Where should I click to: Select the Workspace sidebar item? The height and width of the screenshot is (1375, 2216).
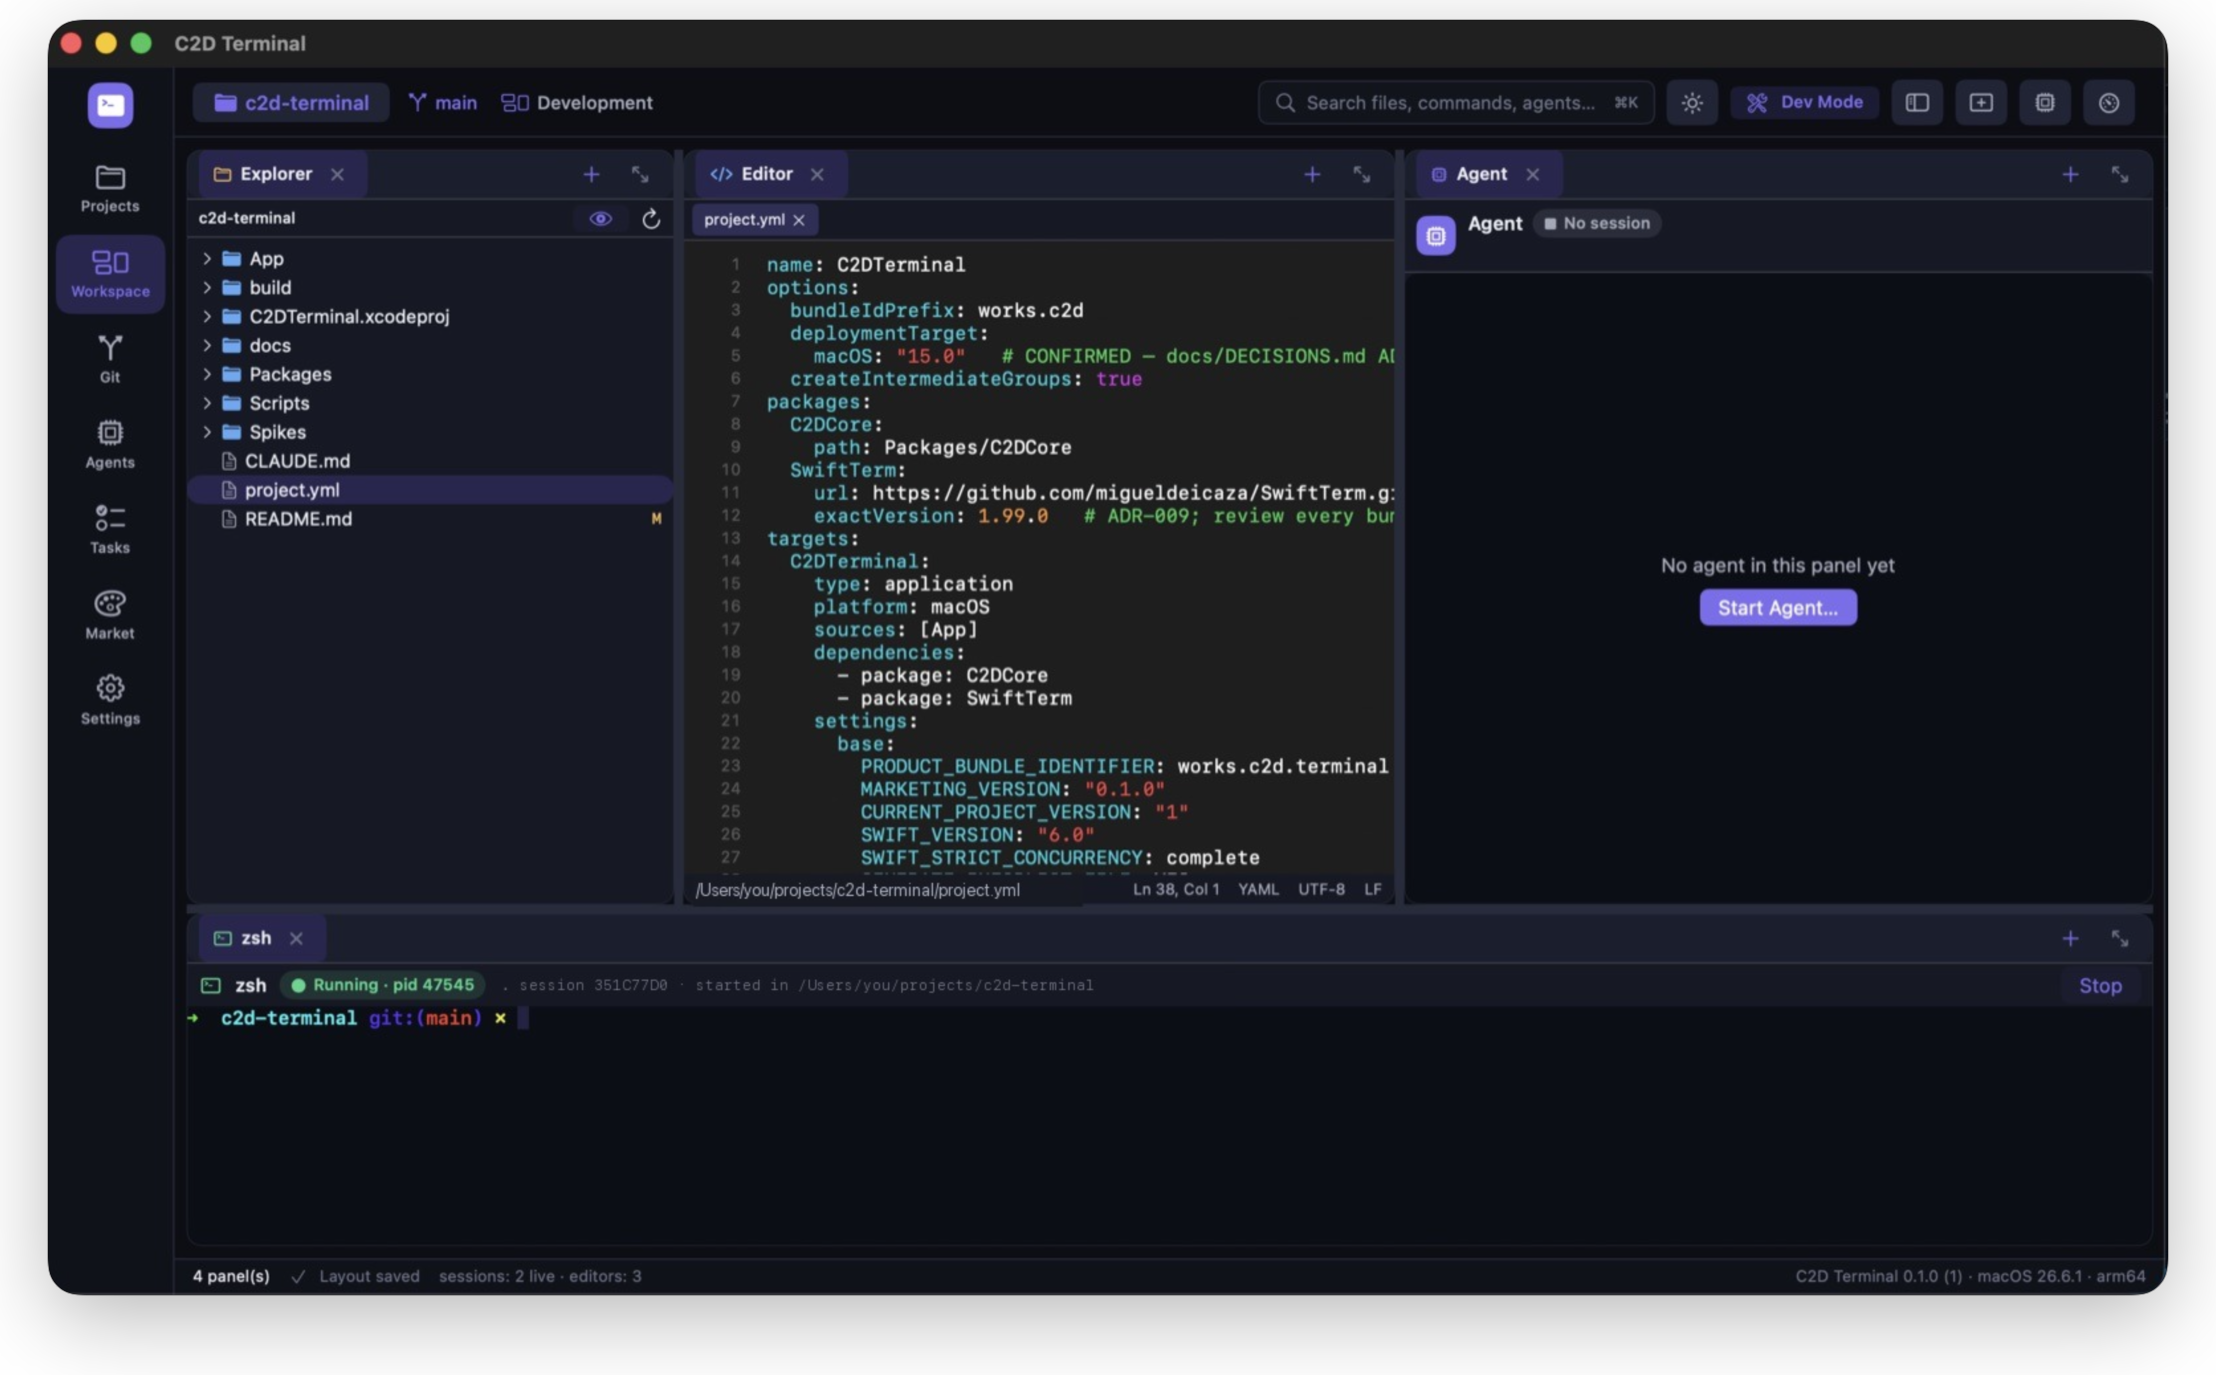[110, 274]
